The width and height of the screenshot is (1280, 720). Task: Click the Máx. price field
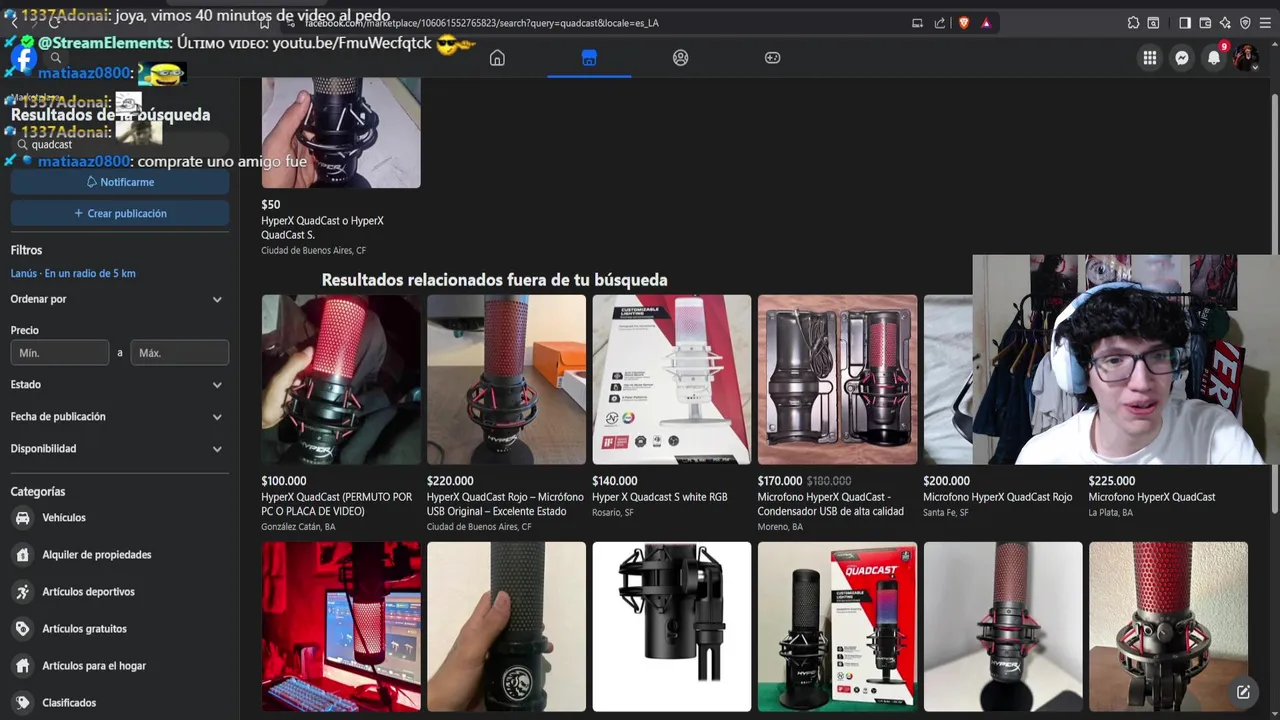180,352
